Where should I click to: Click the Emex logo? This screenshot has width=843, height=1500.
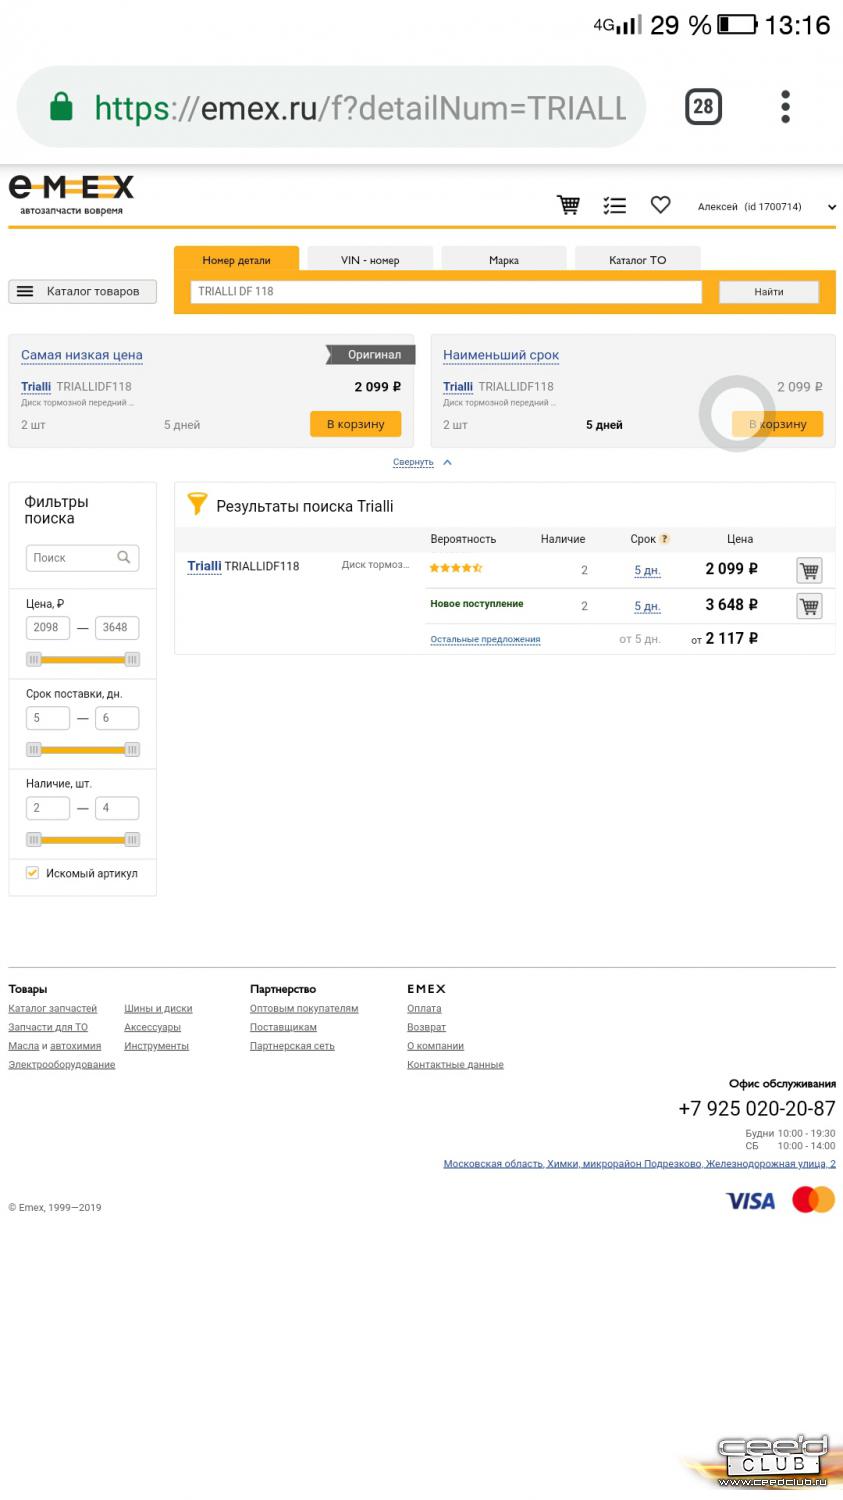pyautogui.click(x=71, y=194)
